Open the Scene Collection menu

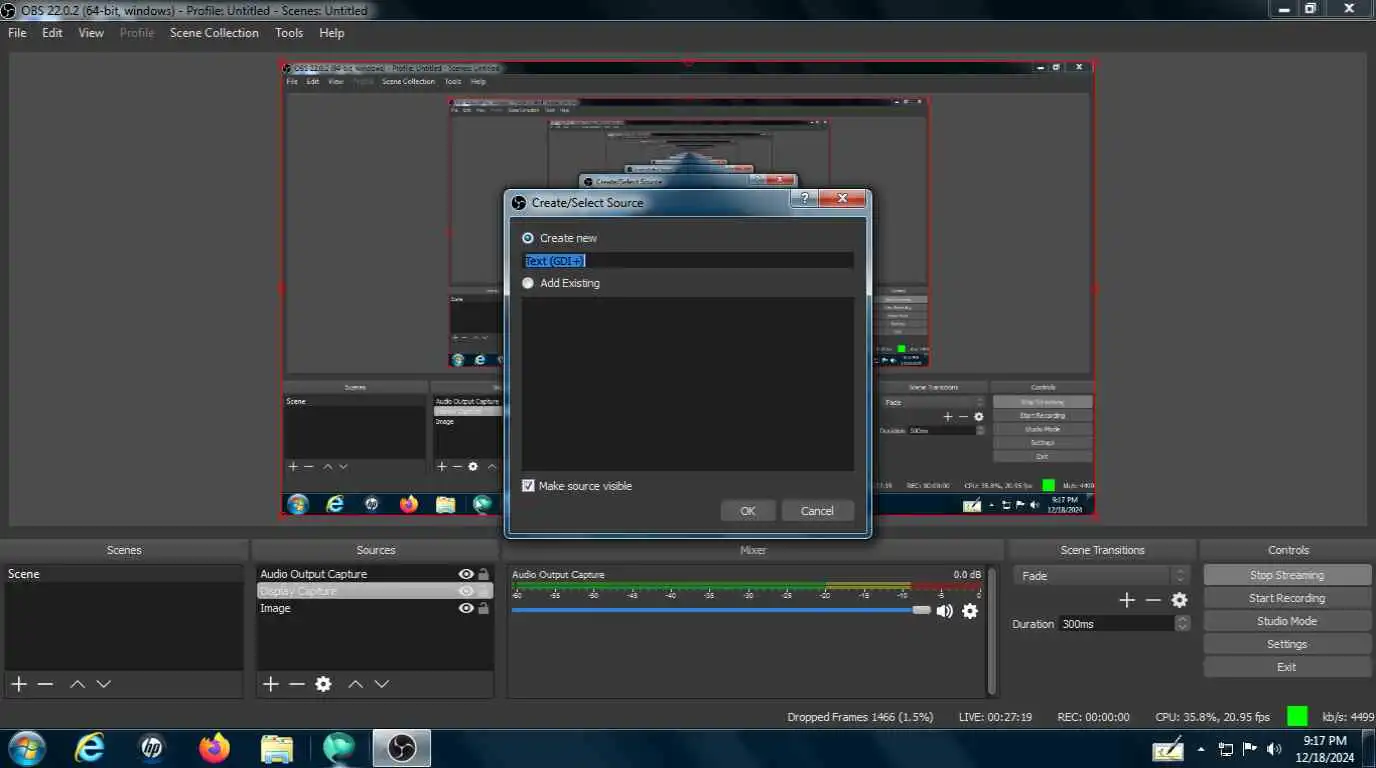tap(214, 33)
